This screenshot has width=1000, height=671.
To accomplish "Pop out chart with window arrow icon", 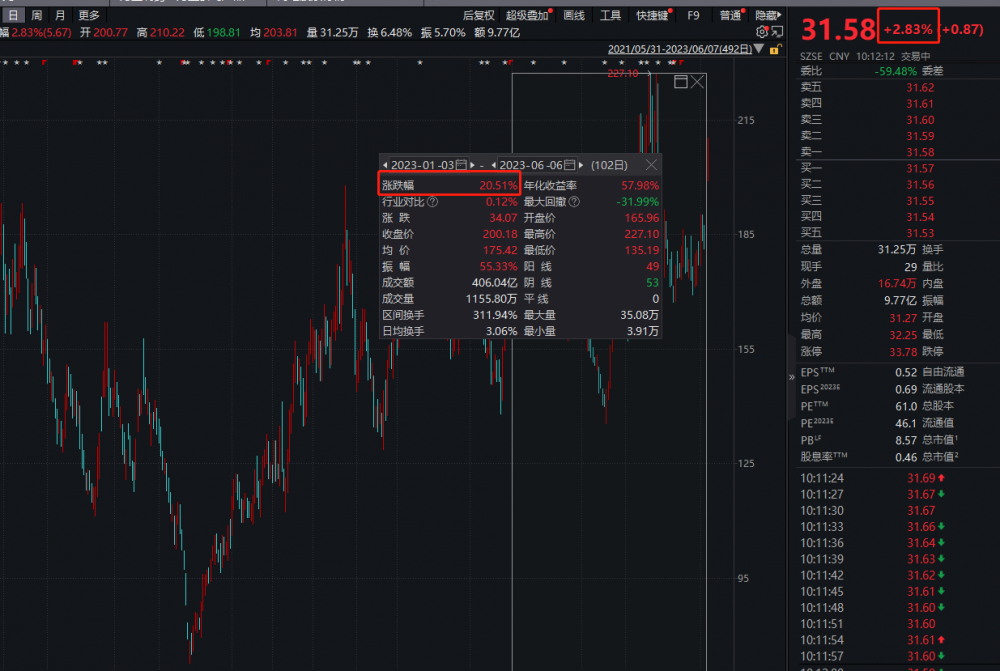I will pos(777,31).
